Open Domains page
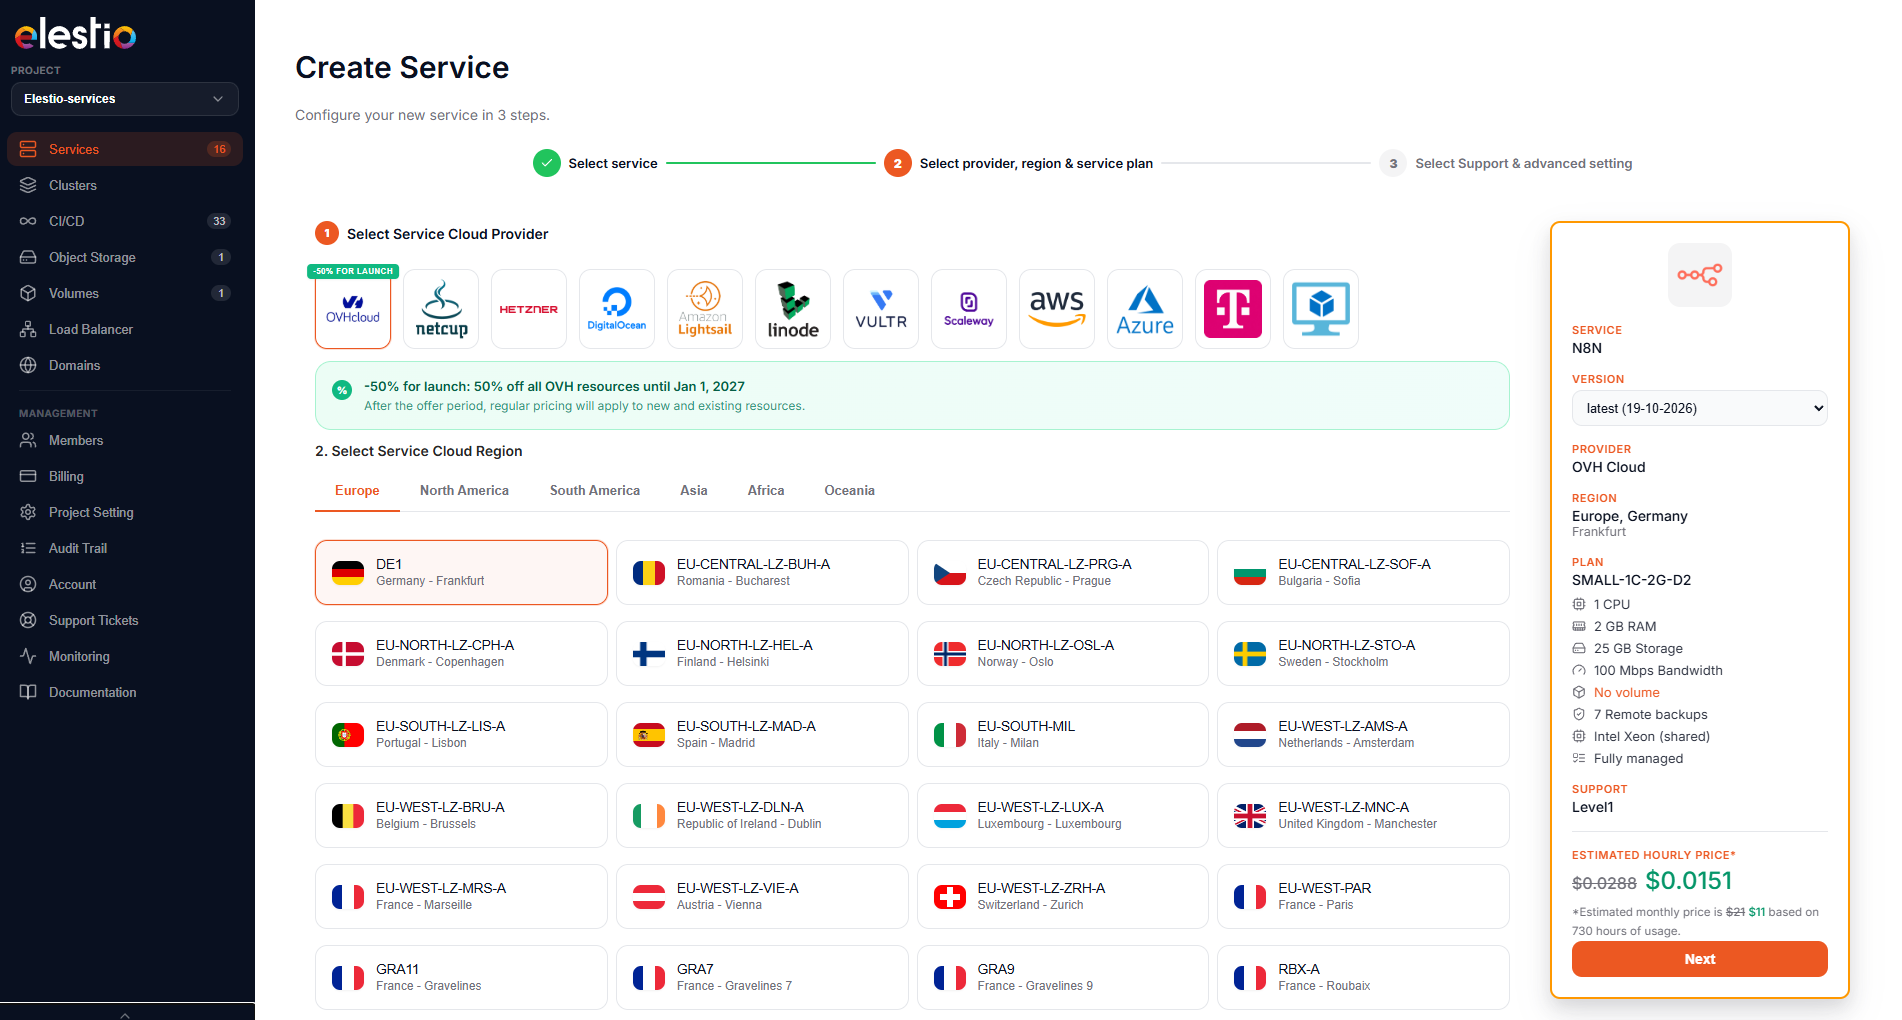The height and width of the screenshot is (1020, 1902). (x=125, y=365)
